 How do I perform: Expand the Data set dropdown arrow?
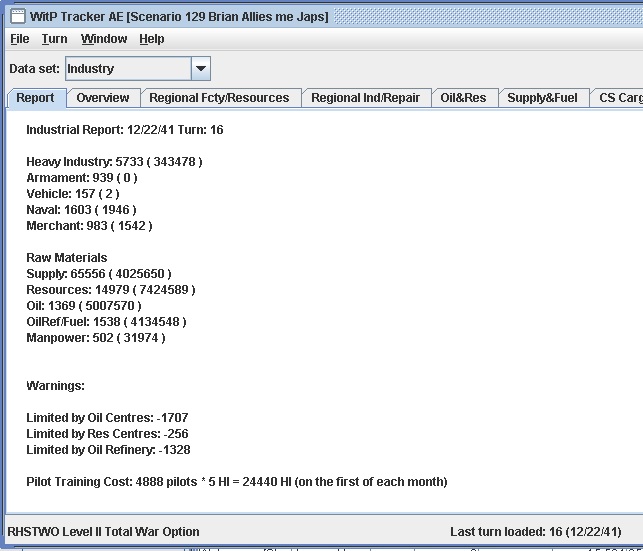(x=201, y=68)
